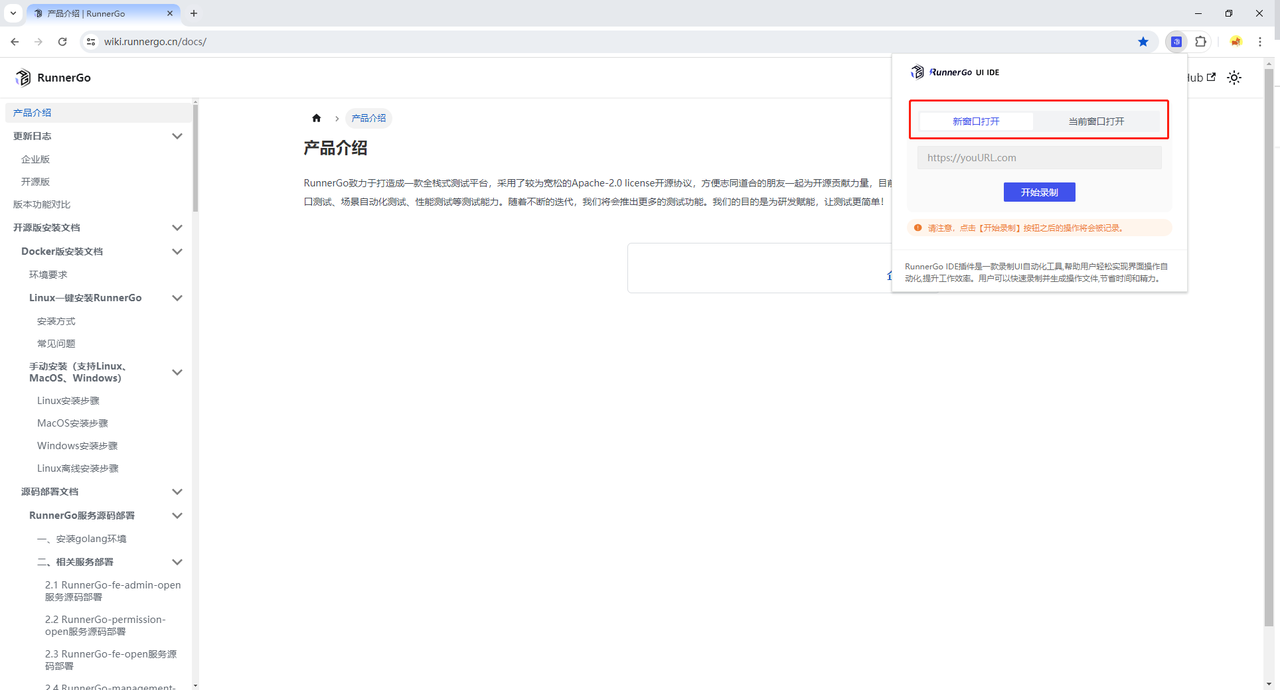This screenshot has width=1280, height=690.
Task: Click the browser address bar URL
Action: pyautogui.click(x=155, y=42)
